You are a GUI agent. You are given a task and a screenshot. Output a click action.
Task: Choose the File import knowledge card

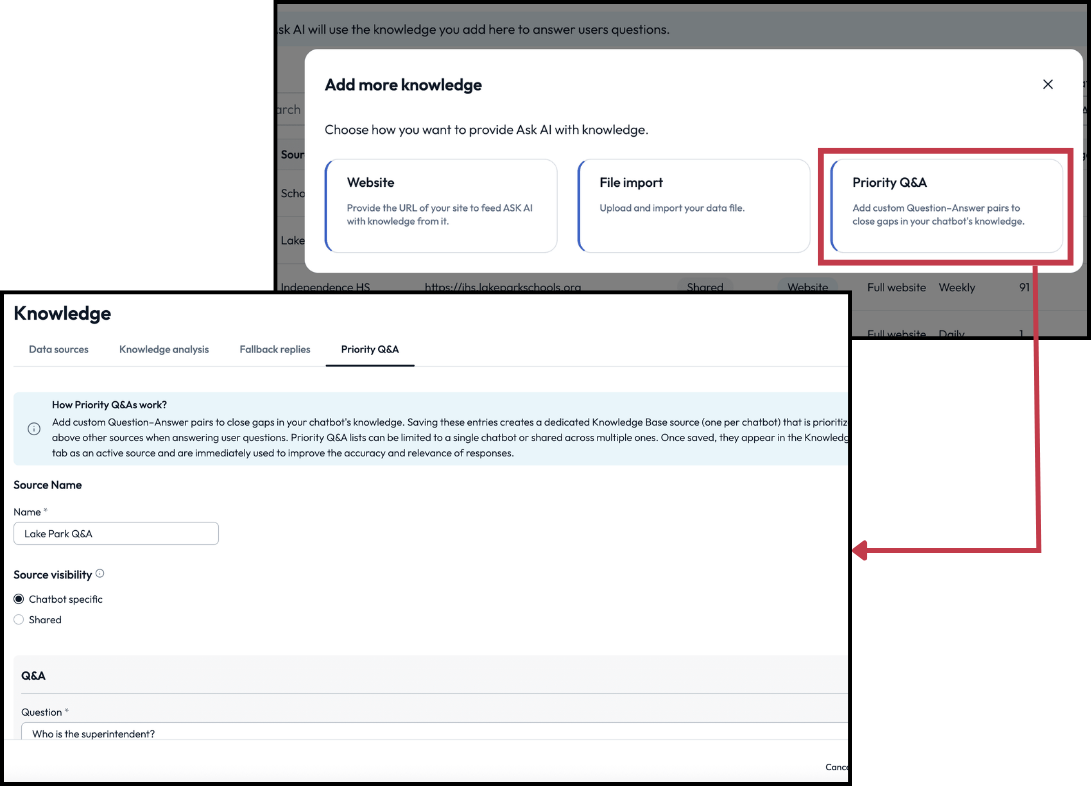coord(694,206)
